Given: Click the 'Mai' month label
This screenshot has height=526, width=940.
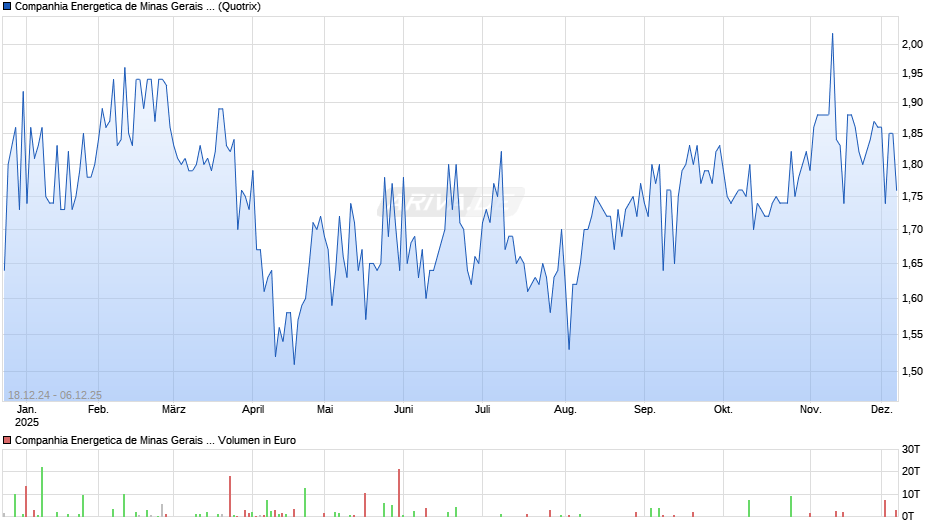Looking at the screenshot, I should (325, 410).
